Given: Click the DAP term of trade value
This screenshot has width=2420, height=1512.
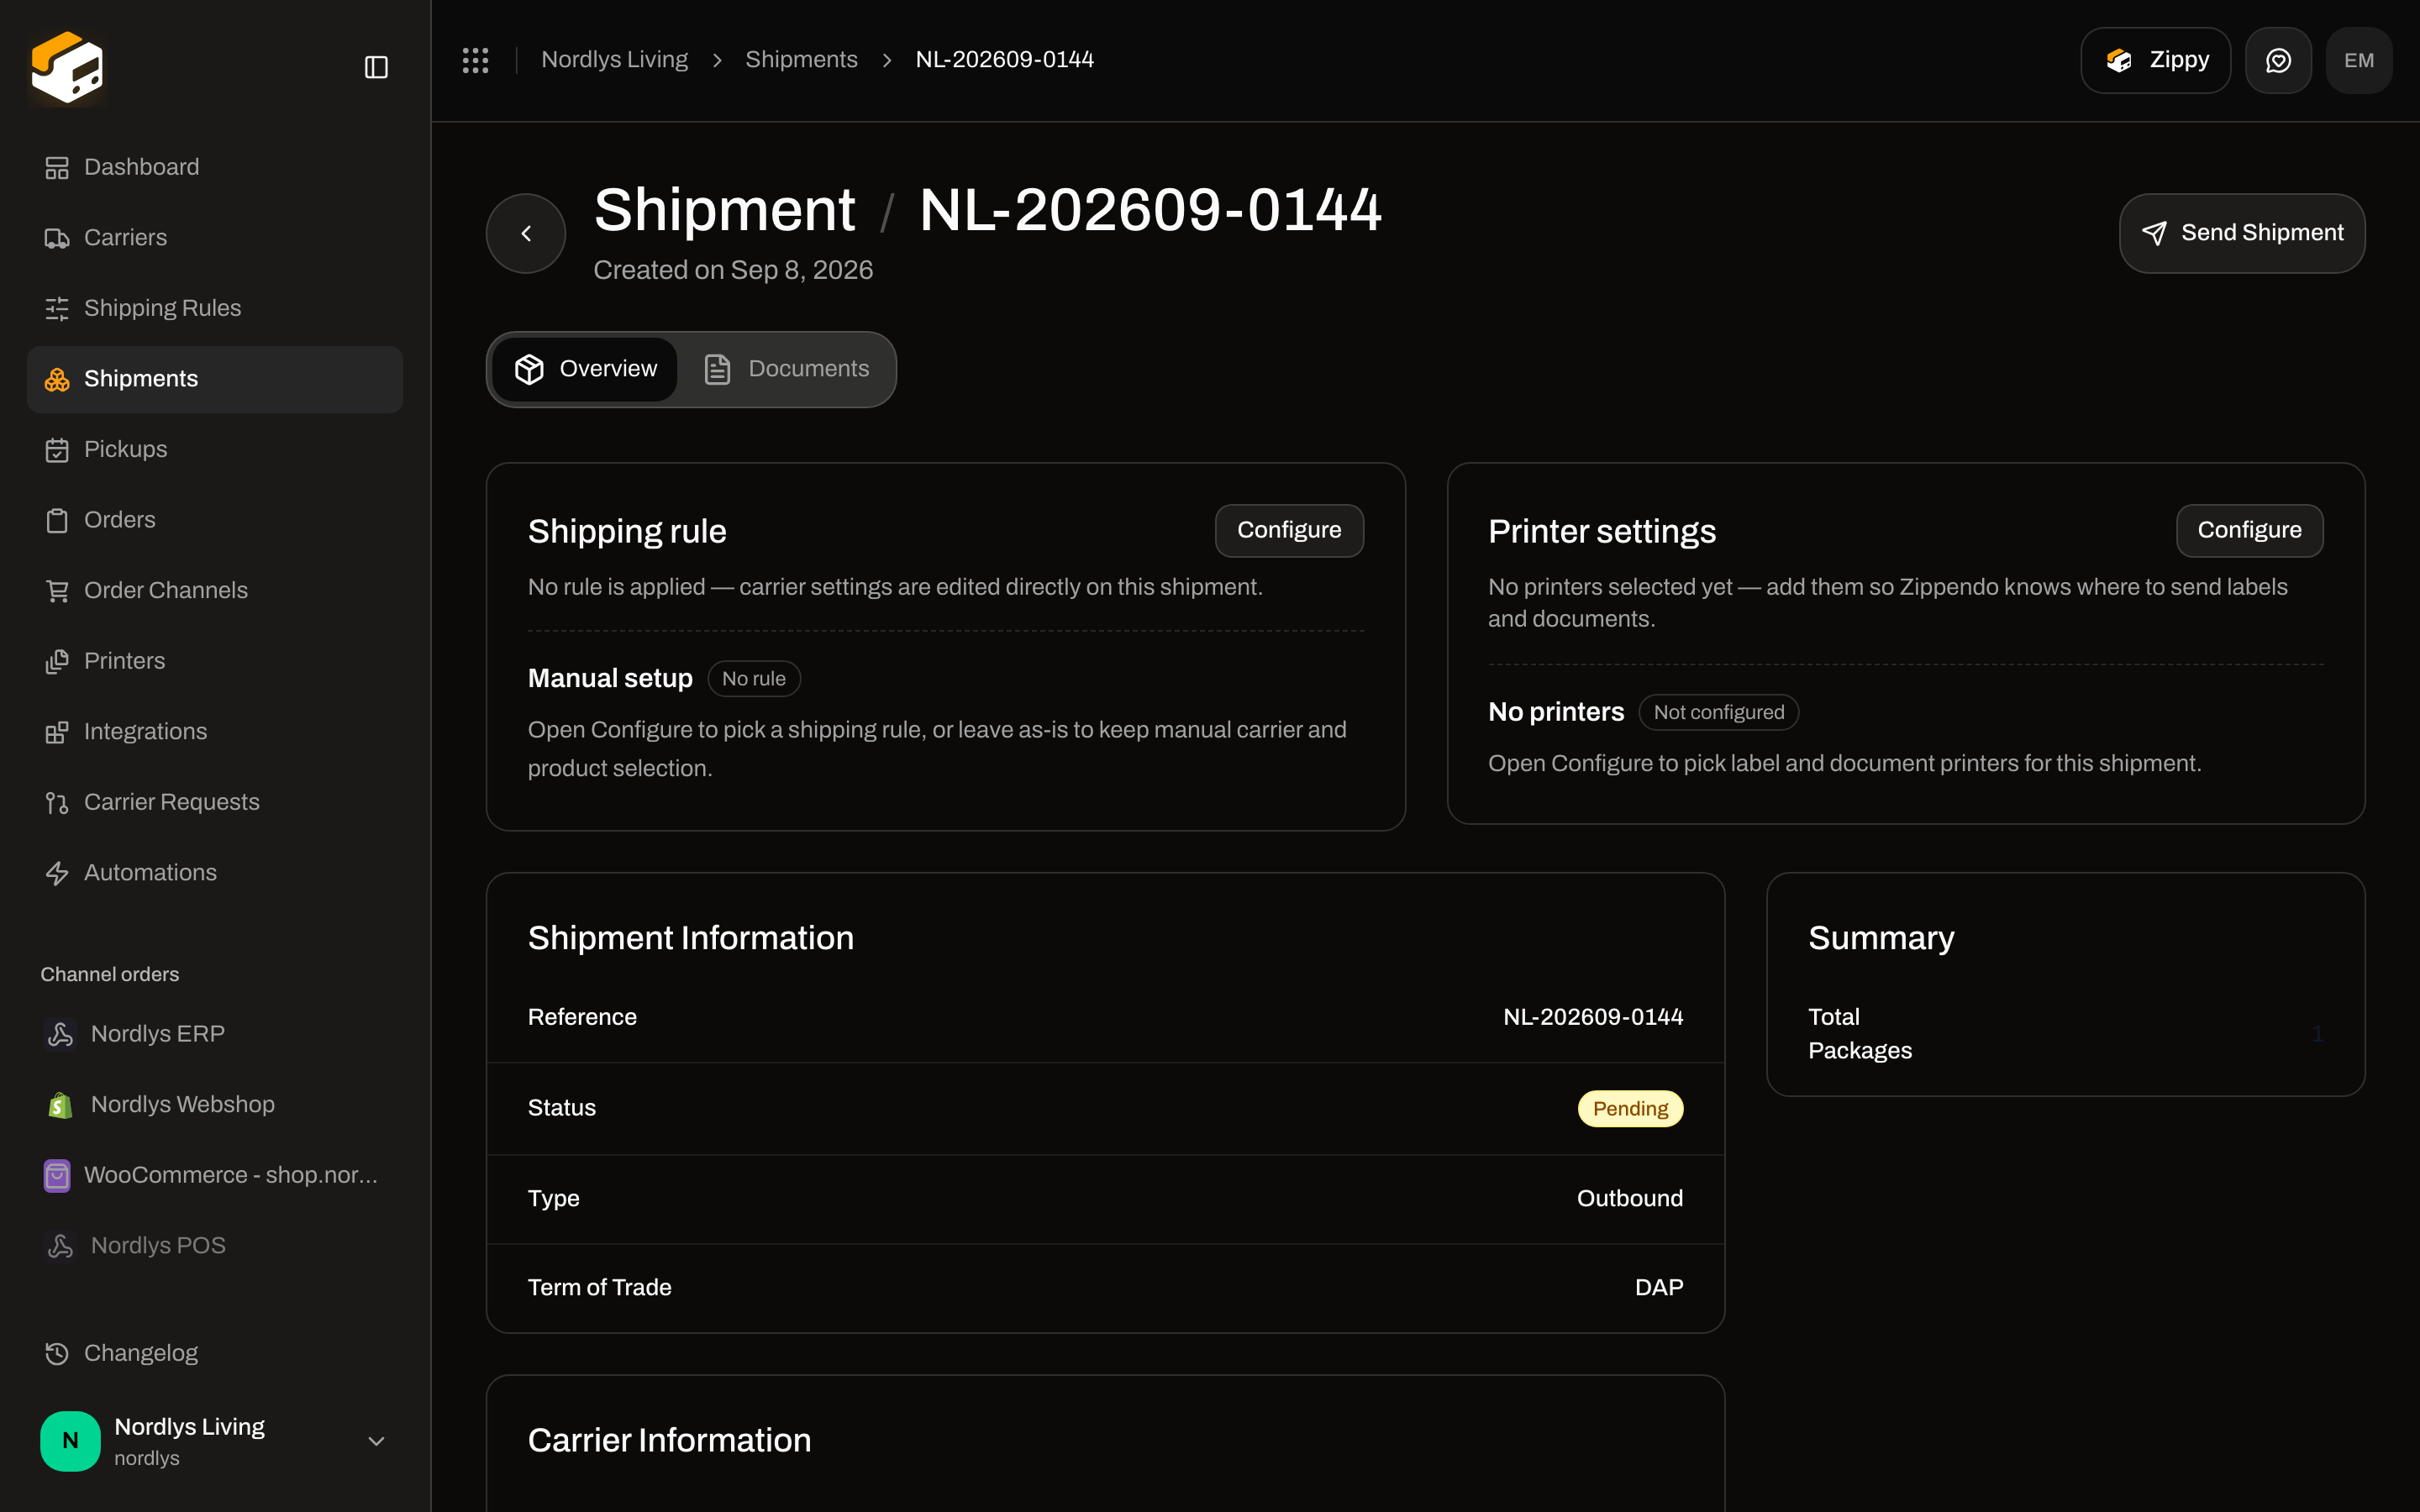Looking at the screenshot, I should coord(1659,1288).
